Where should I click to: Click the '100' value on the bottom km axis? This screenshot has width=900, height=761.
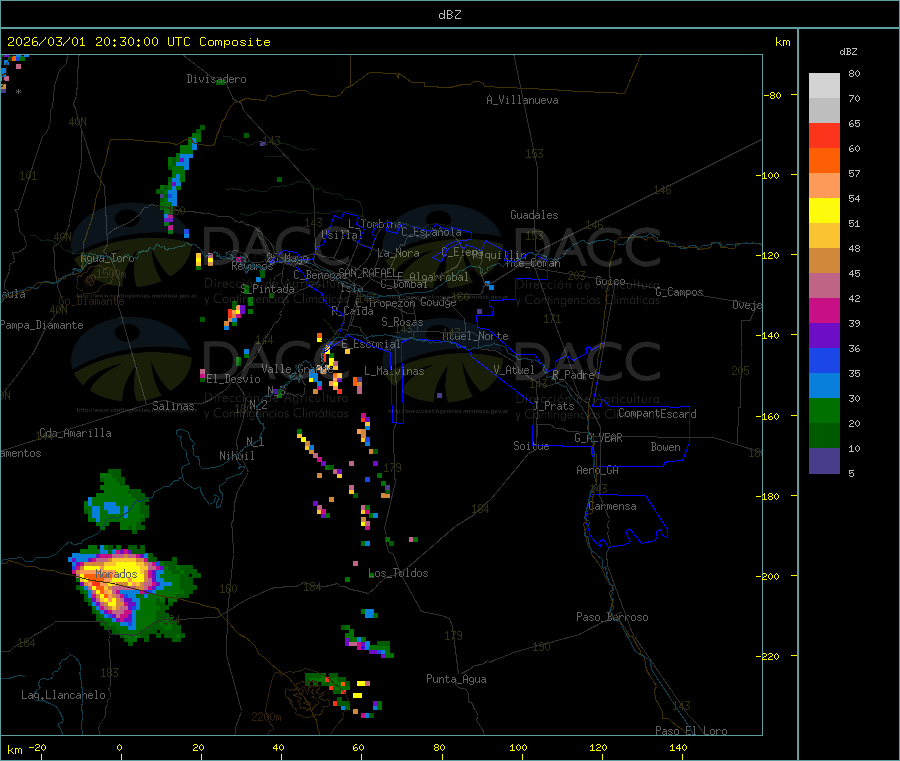point(518,747)
